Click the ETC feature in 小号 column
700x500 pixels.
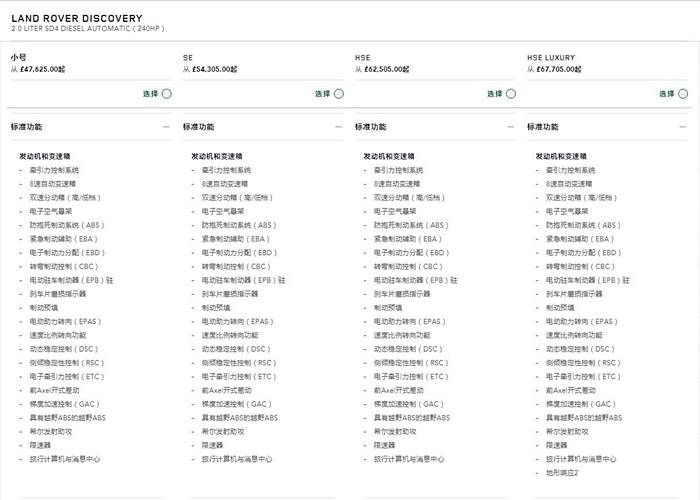click(67, 377)
